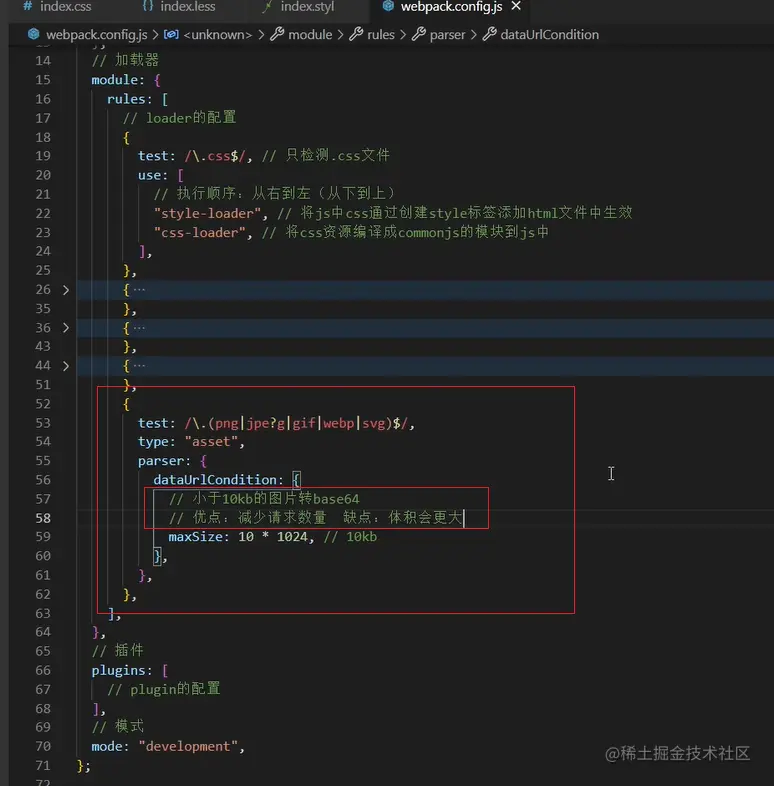Click the // plugin的配置 comment
Screen dimensions: 774x786
click(x=164, y=689)
